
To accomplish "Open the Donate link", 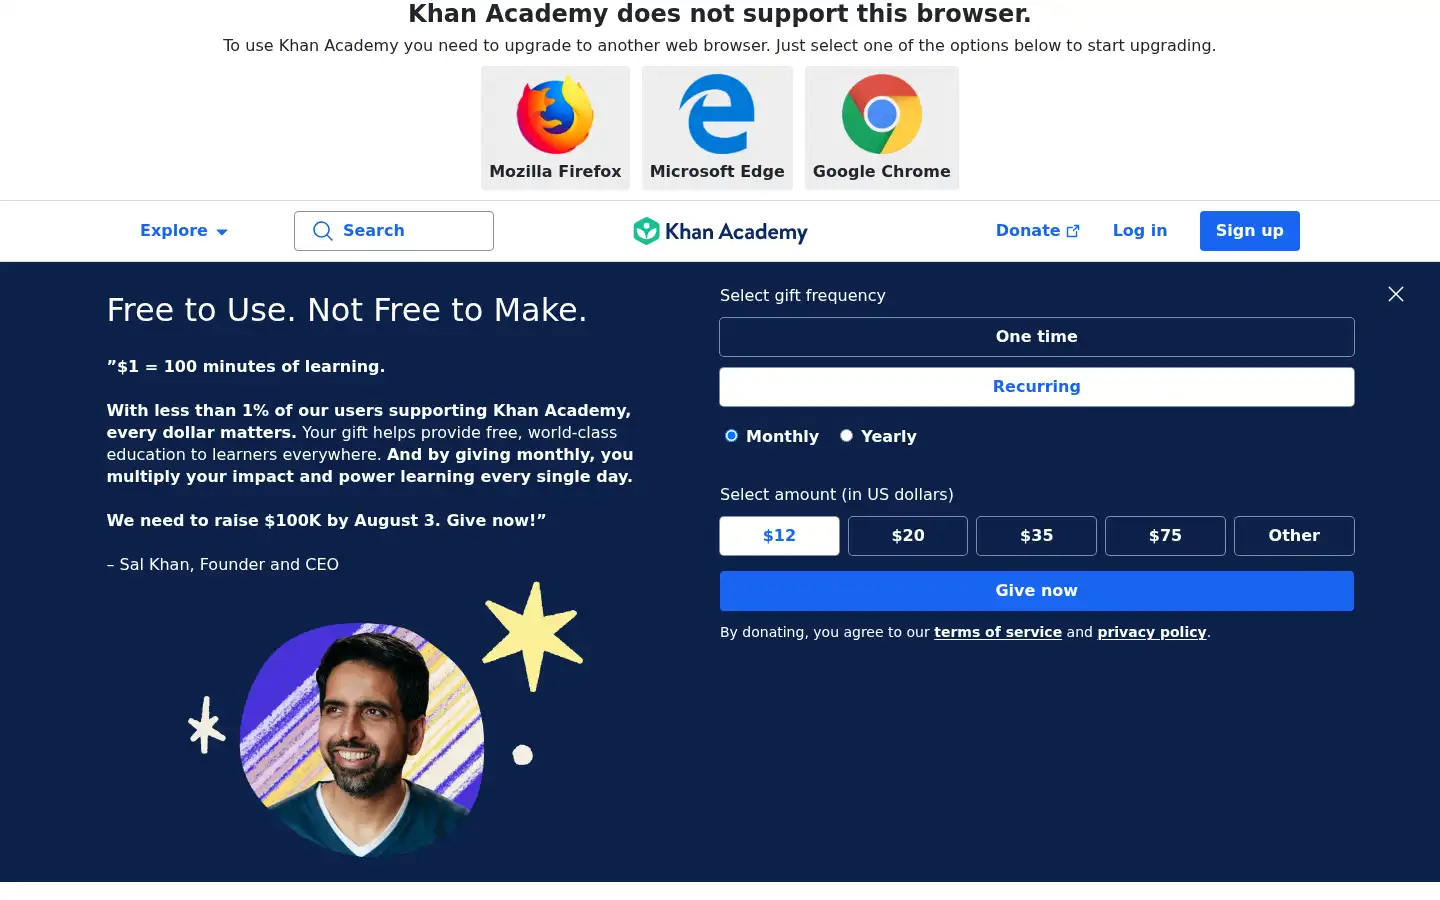I will (x=1037, y=231).
